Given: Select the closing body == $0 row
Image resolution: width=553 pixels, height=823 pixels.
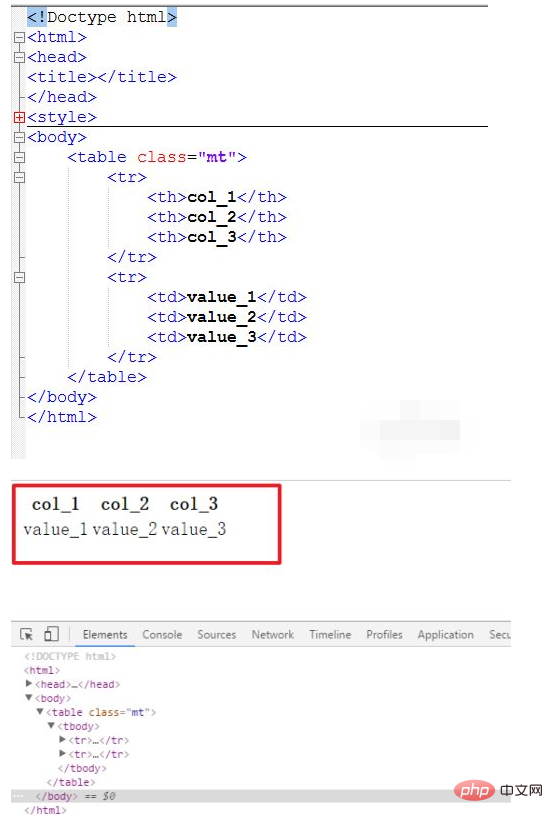Looking at the screenshot, I should 261,796.
